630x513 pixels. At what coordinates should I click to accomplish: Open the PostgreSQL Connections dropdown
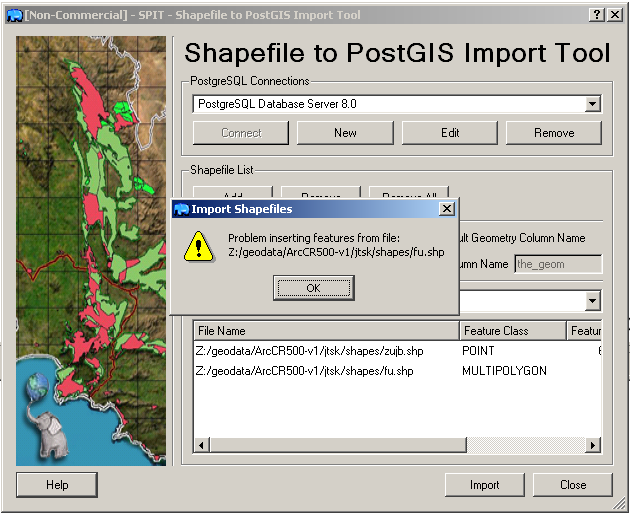point(592,104)
